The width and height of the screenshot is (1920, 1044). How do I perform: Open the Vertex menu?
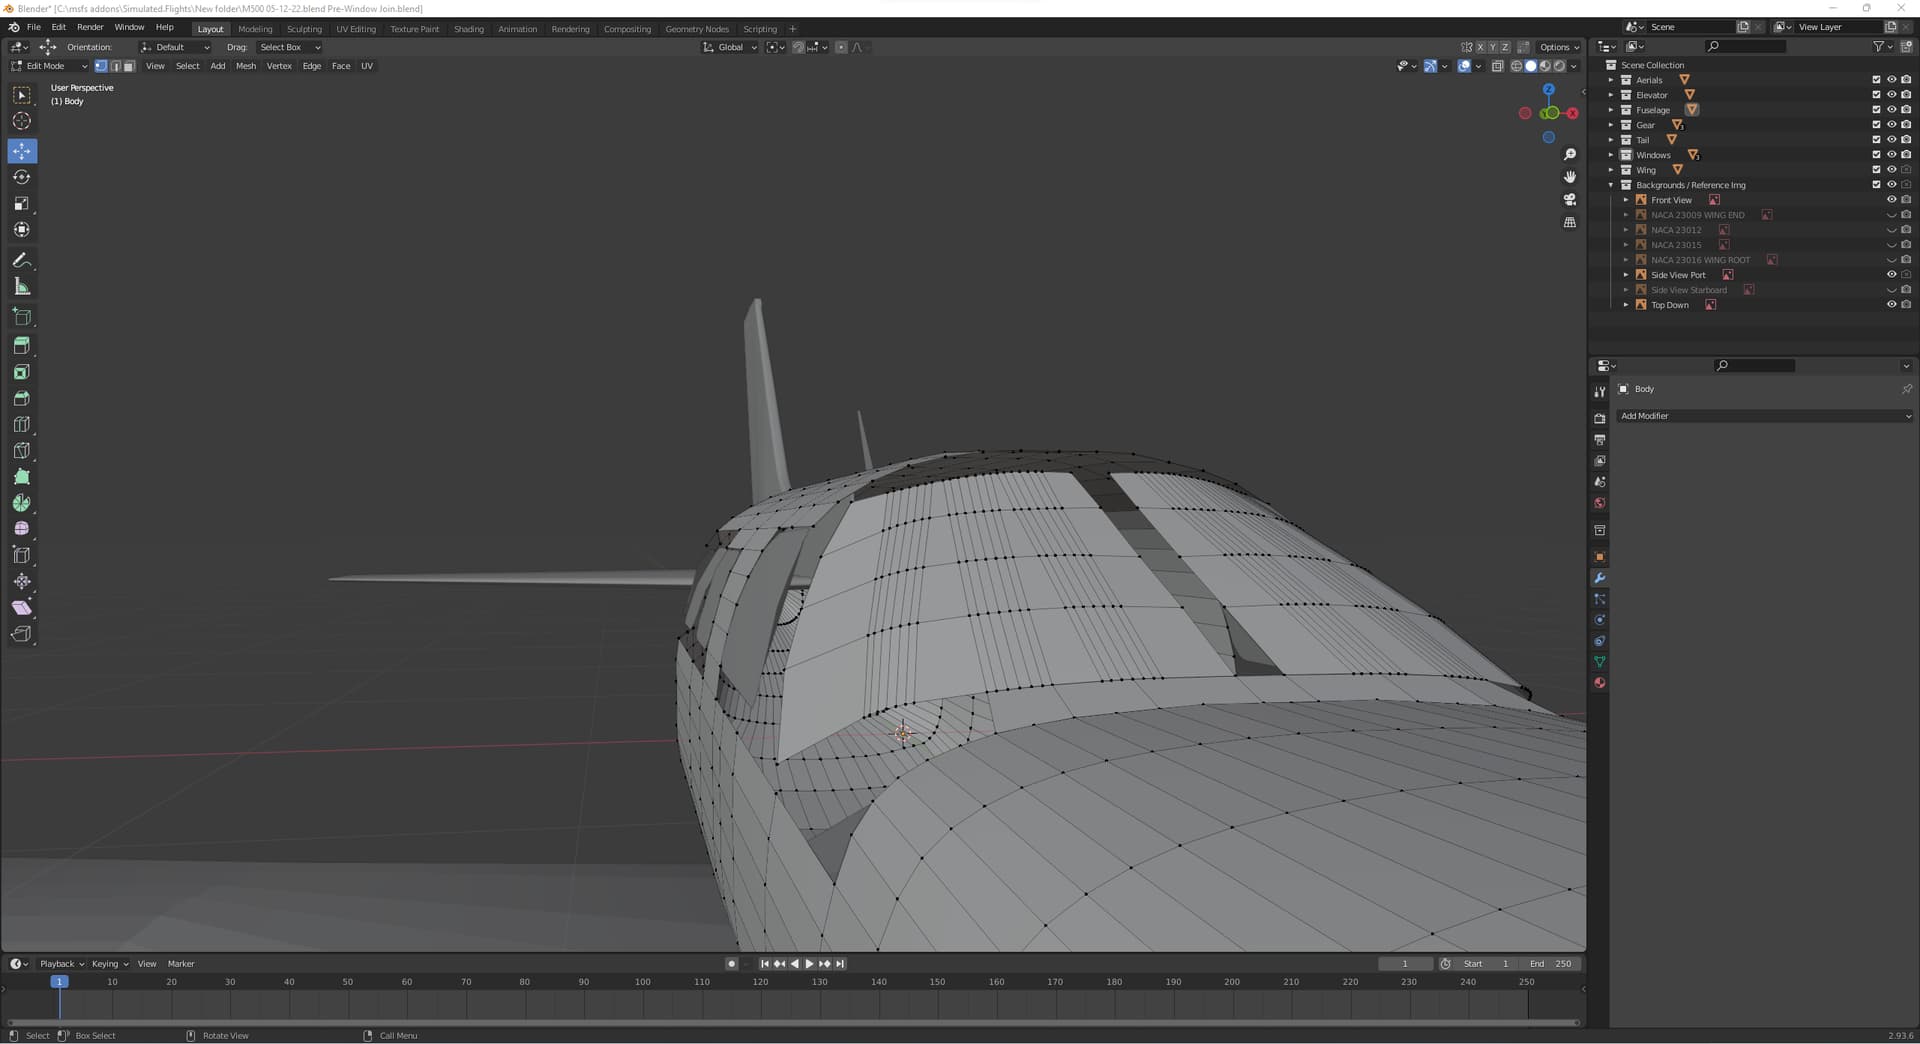click(279, 66)
